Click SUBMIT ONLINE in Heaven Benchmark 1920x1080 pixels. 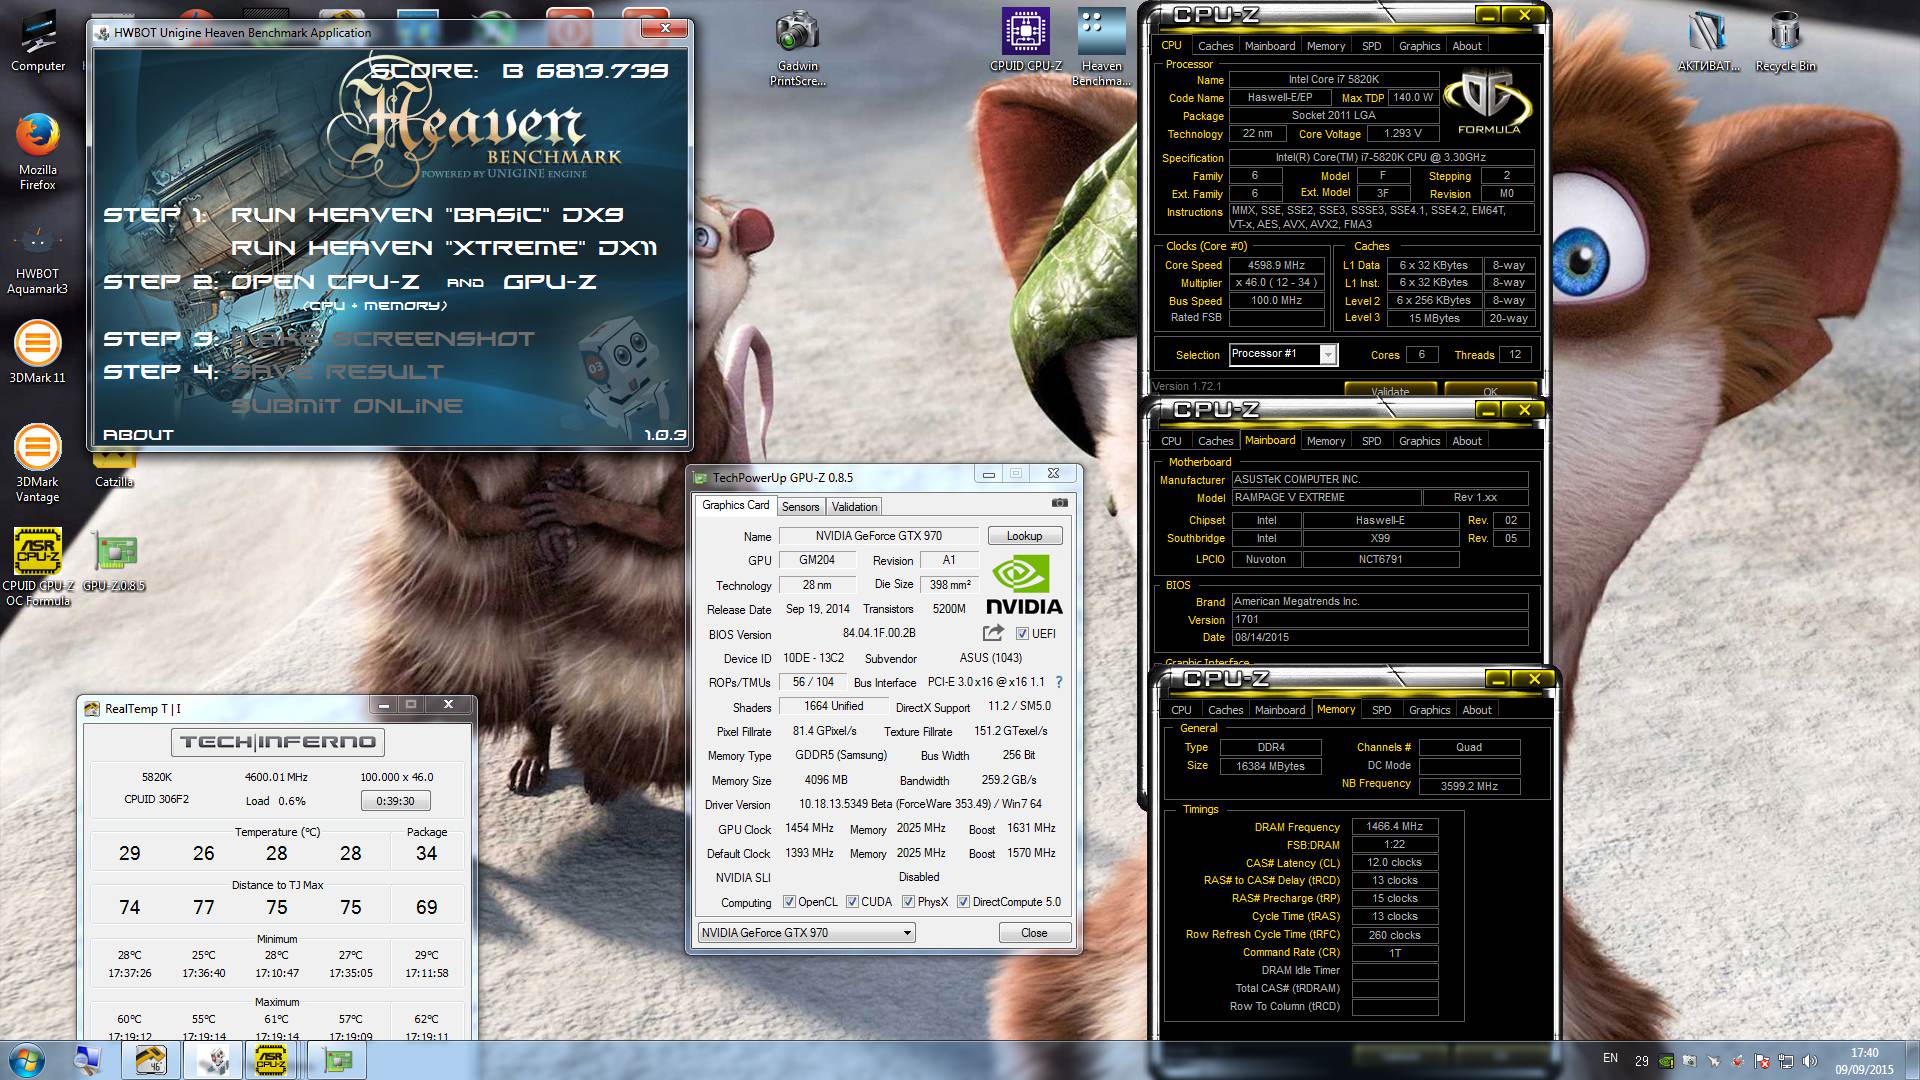tap(347, 406)
